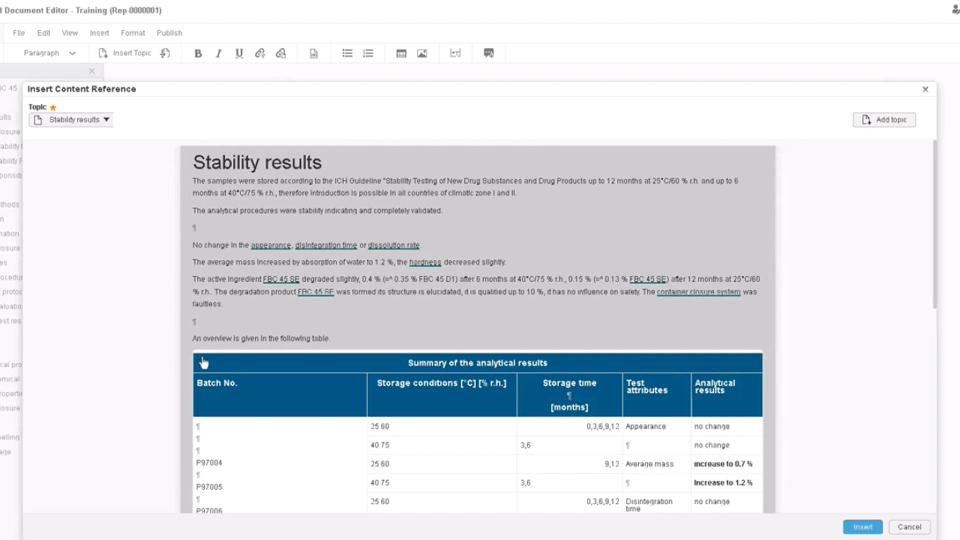Open the Paragraph style dropdown
960x540 pixels.
50,53
